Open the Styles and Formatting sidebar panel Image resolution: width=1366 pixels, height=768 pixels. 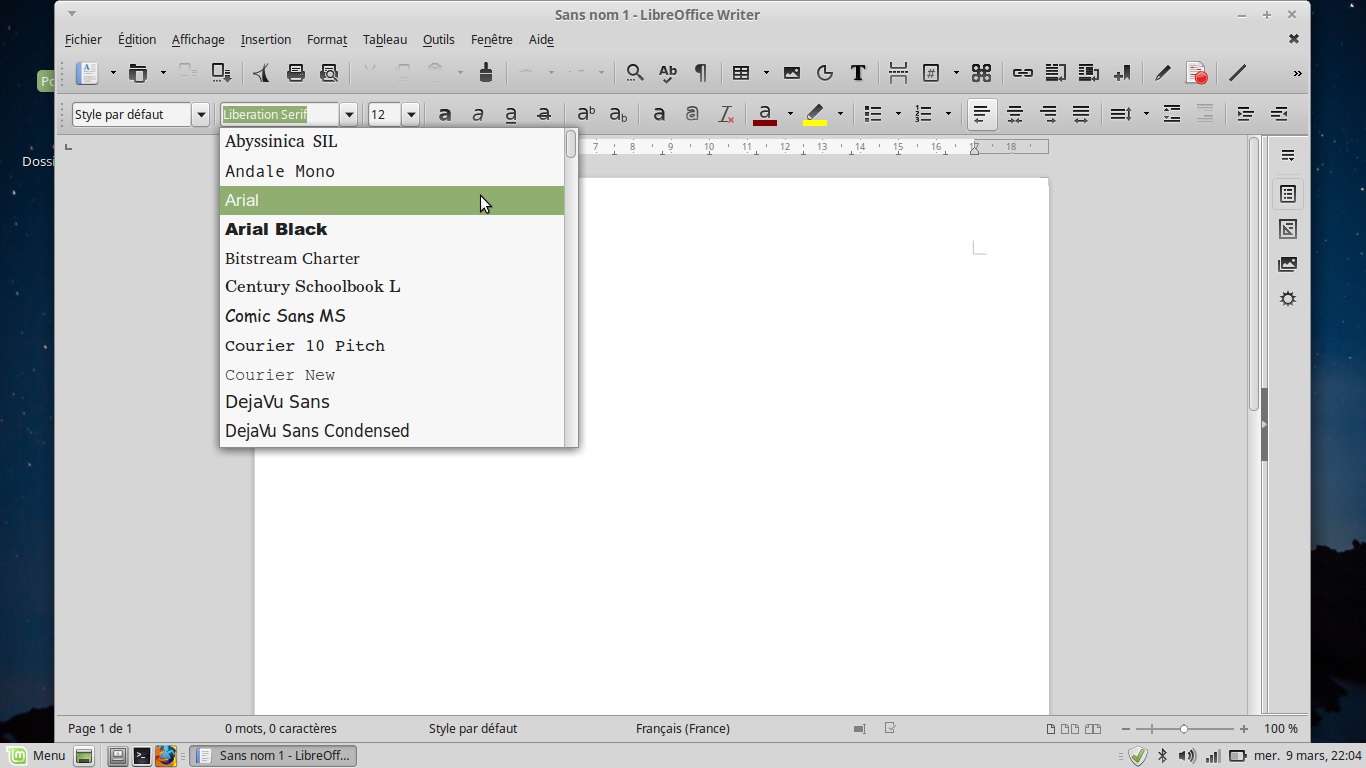click(x=1288, y=229)
